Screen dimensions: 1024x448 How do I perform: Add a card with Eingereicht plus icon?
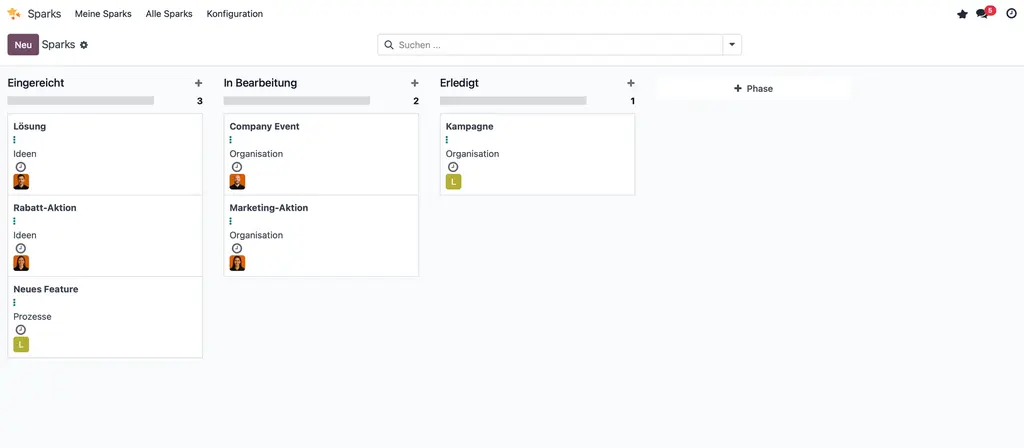click(x=198, y=83)
